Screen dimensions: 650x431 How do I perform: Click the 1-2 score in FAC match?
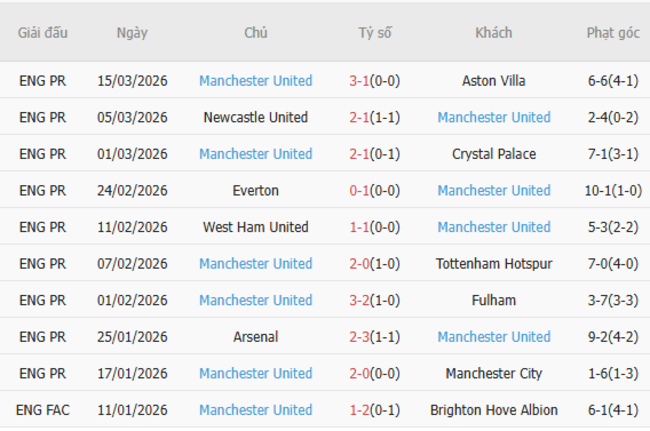tap(360, 410)
